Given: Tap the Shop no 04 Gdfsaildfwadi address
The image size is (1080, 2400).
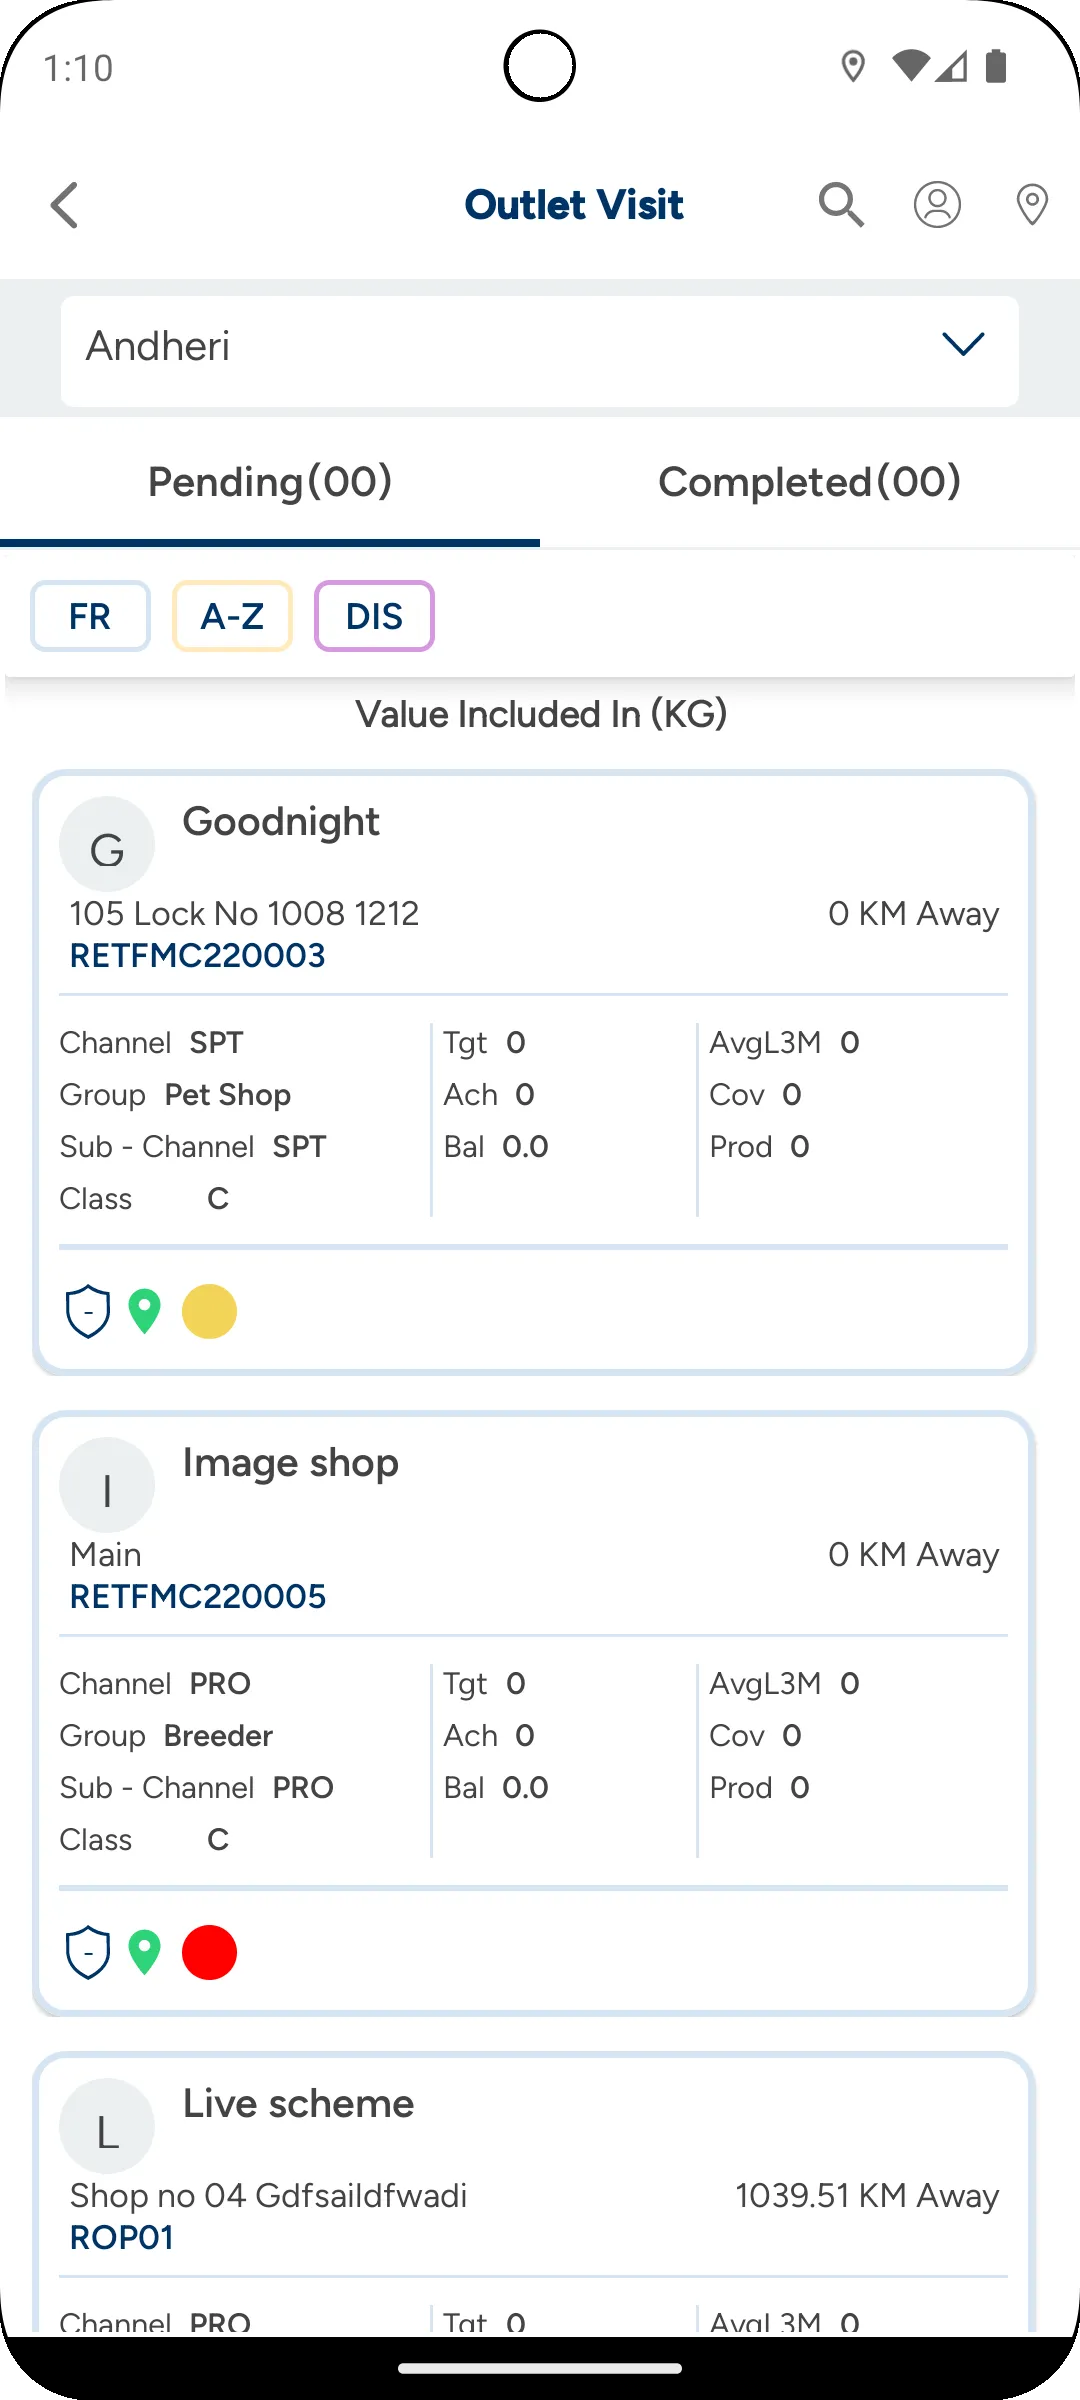Looking at the screenshot, I should (268, 2196).
